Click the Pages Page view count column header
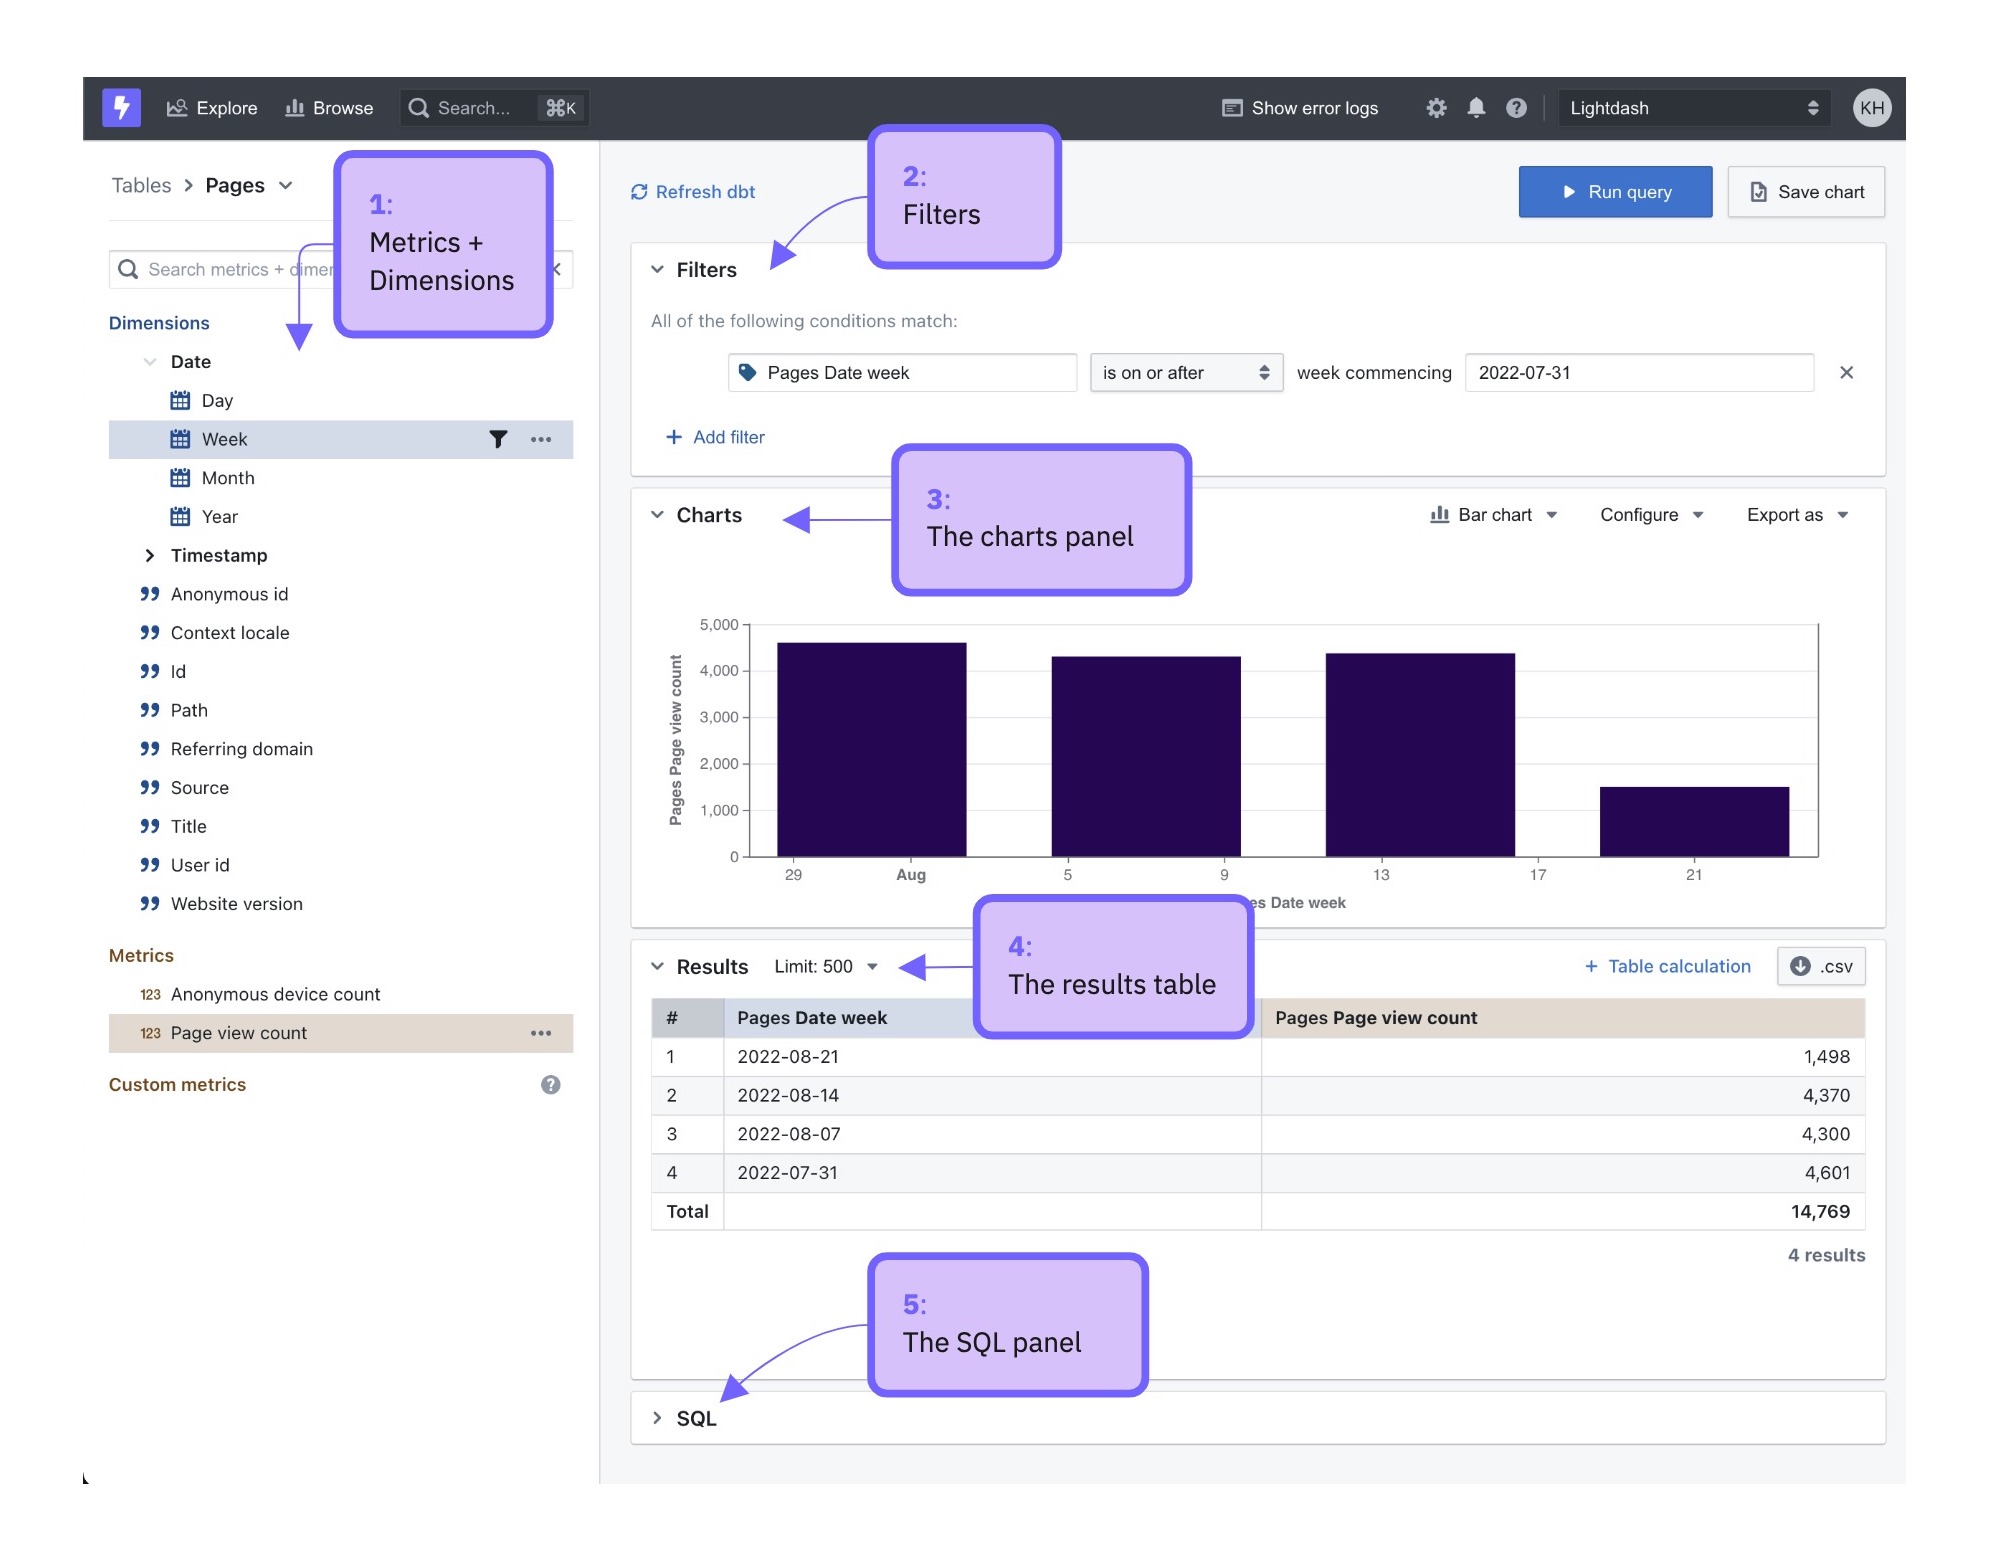Image resolution: width=2002 pixels, height=1560 pixels. pyautogui.click(x=1562, y=1018)
